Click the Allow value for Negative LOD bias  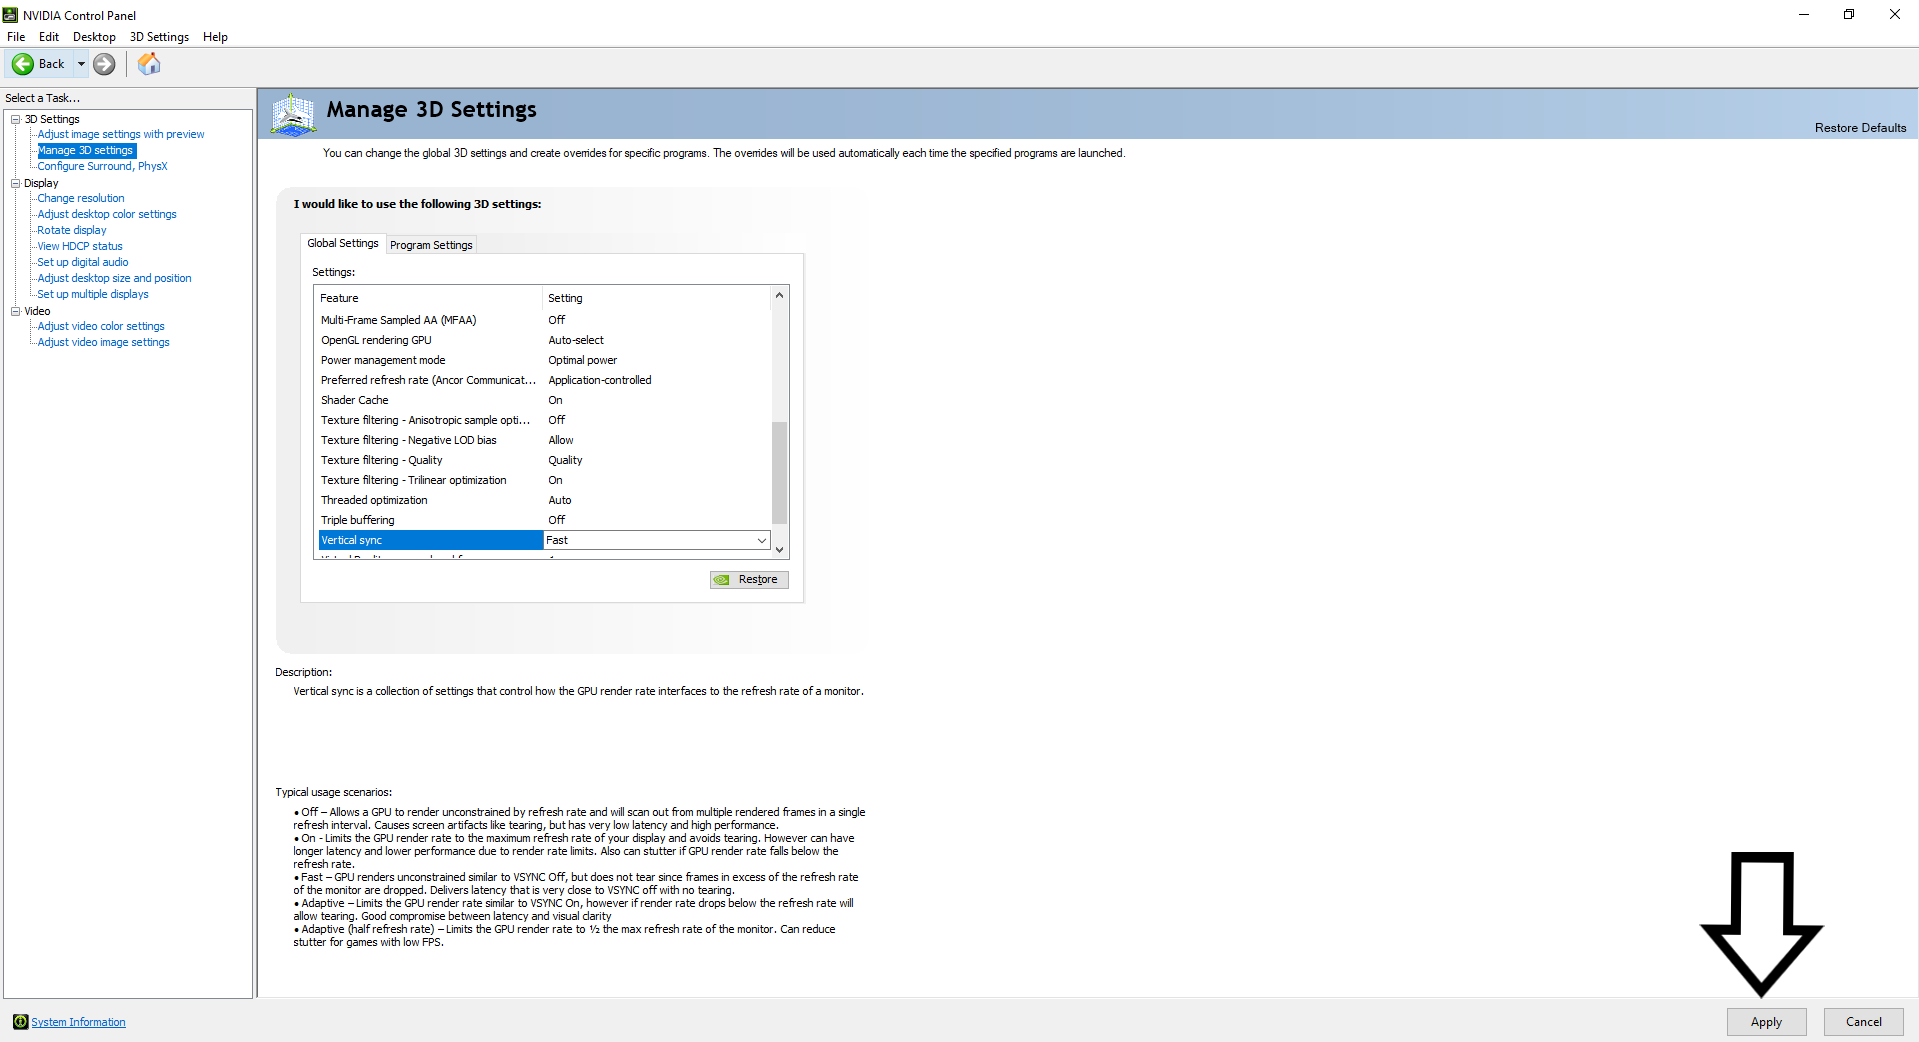[x=561, y=440]
